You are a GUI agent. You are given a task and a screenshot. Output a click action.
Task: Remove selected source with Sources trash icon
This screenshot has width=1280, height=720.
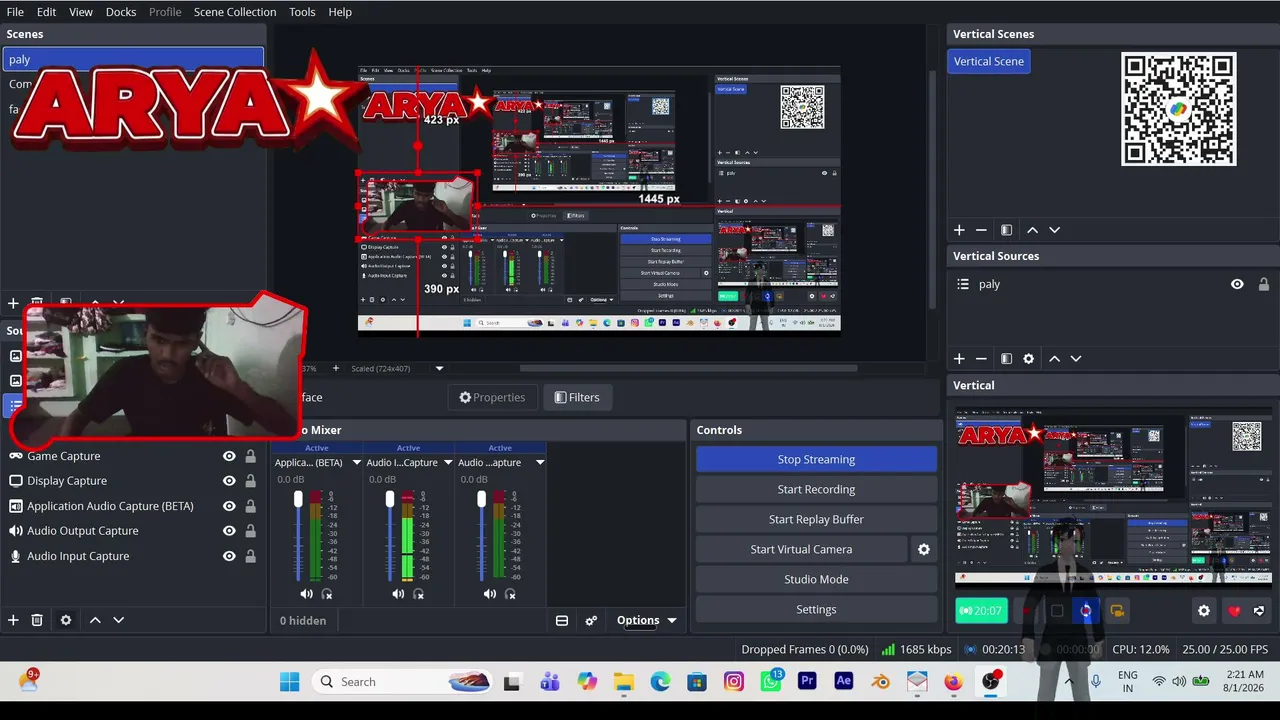click(37, 620)
